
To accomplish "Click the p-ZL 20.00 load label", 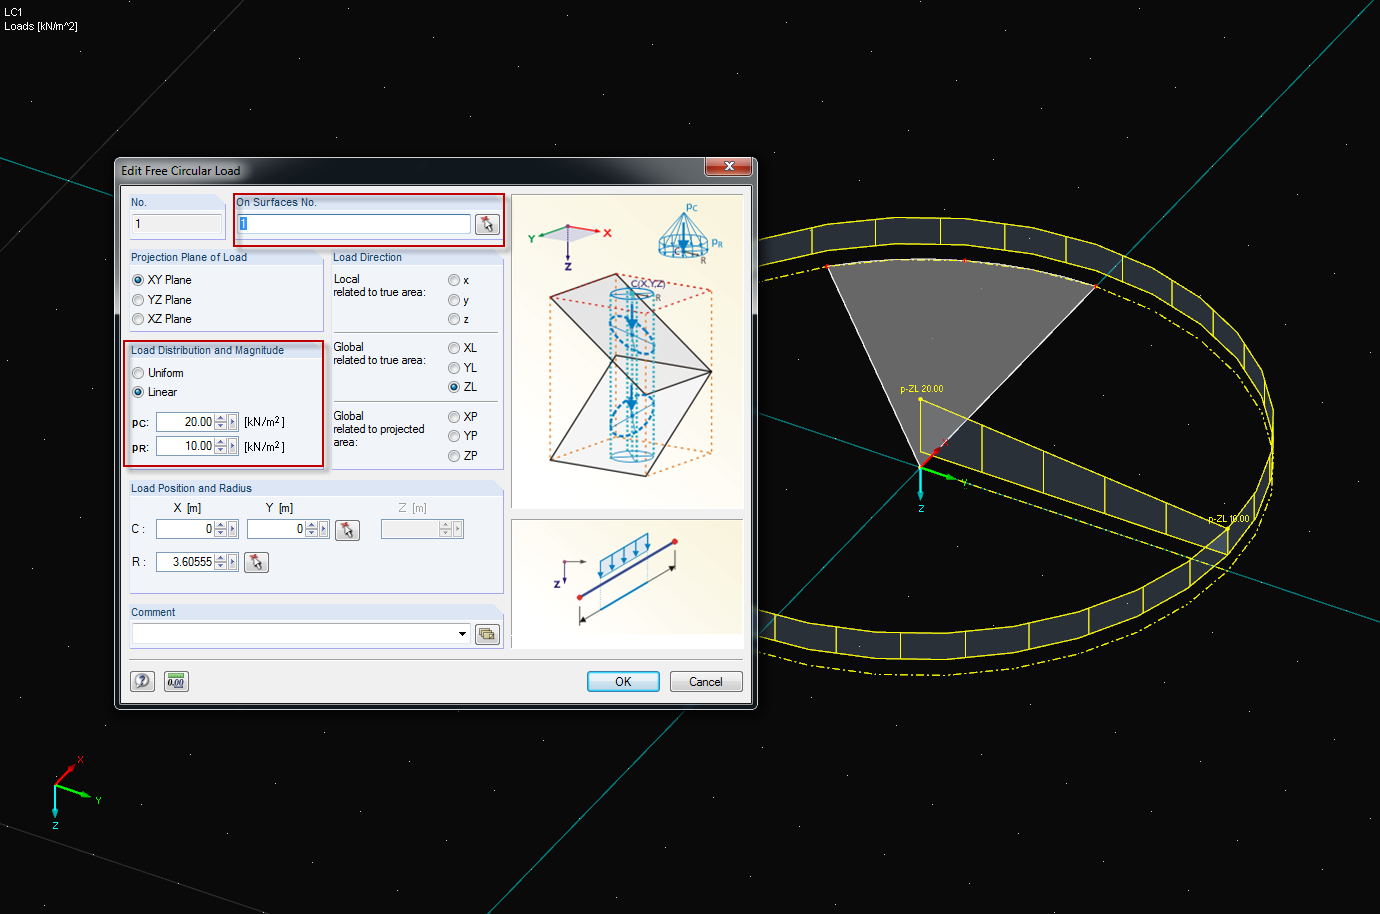I will click(x=922, y=389).
